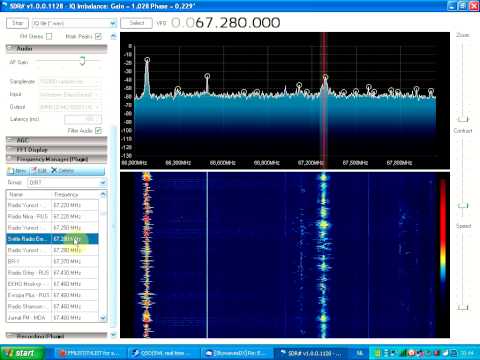This screenshot has width=480, height=360.
Task: Expand the AGC panel
Action: click(x=57, y=140)
